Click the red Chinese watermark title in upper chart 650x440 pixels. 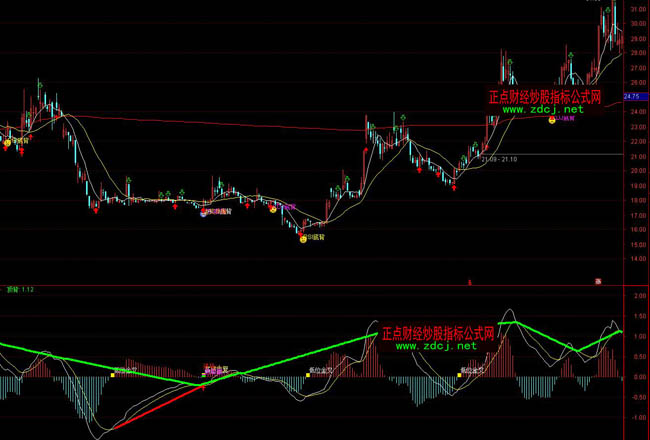544,97
